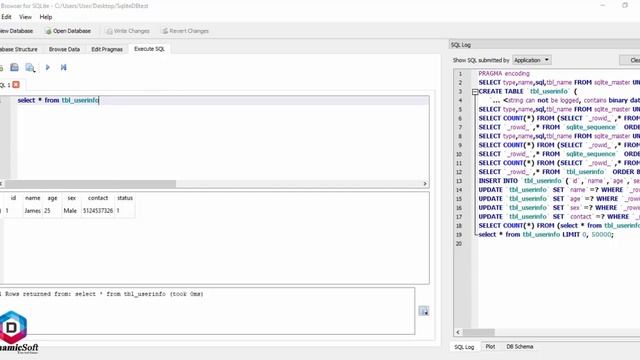640x360 pixels.
Task: Switch to the Edit Pragmas tab
Action: [x=107, y=49]
